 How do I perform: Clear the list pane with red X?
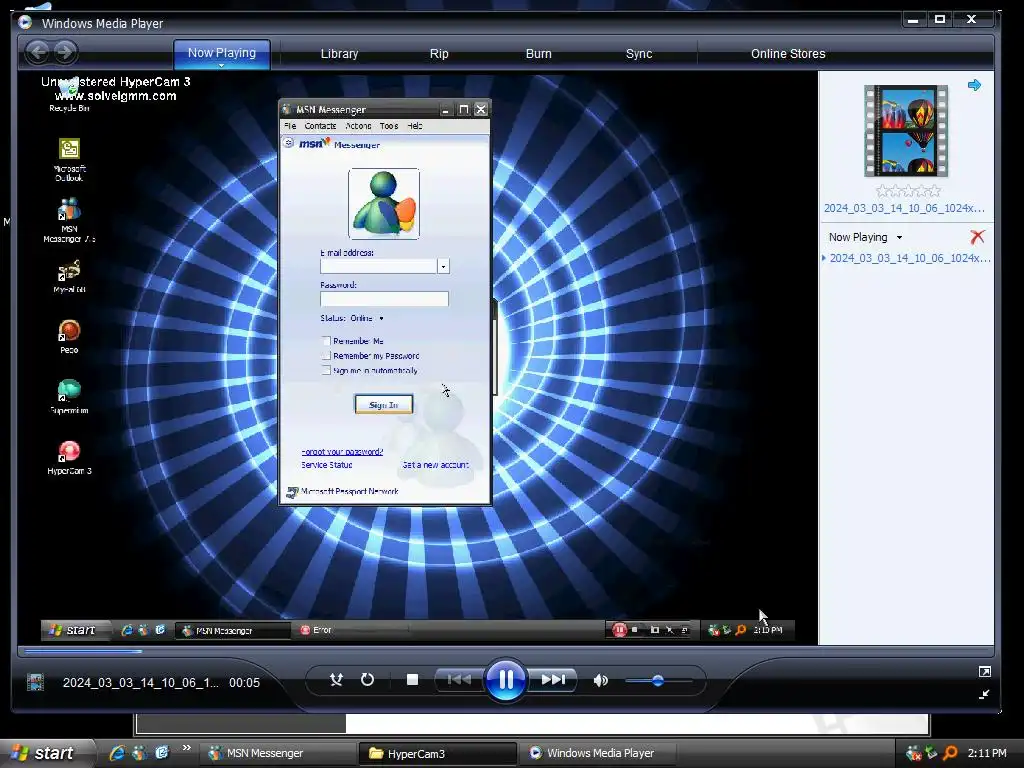977,236
